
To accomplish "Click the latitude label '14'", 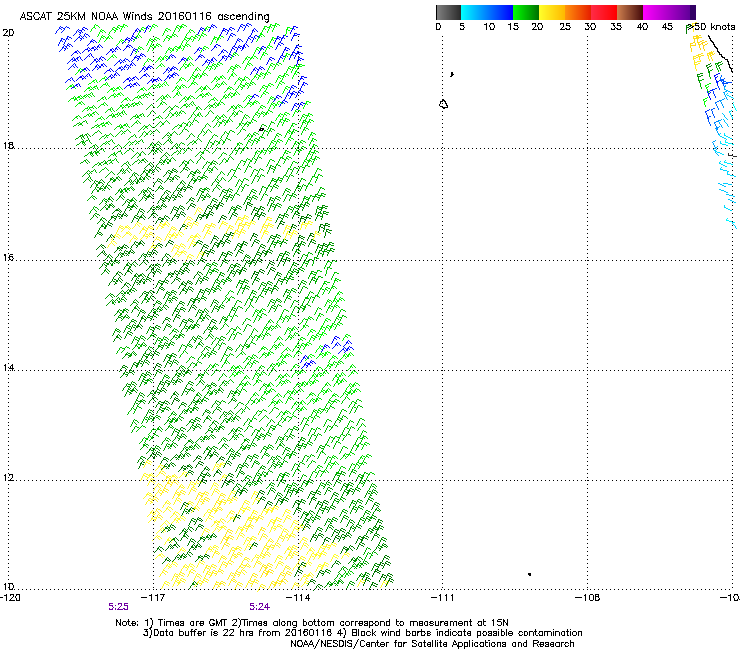I will click(x=8, y=367).
